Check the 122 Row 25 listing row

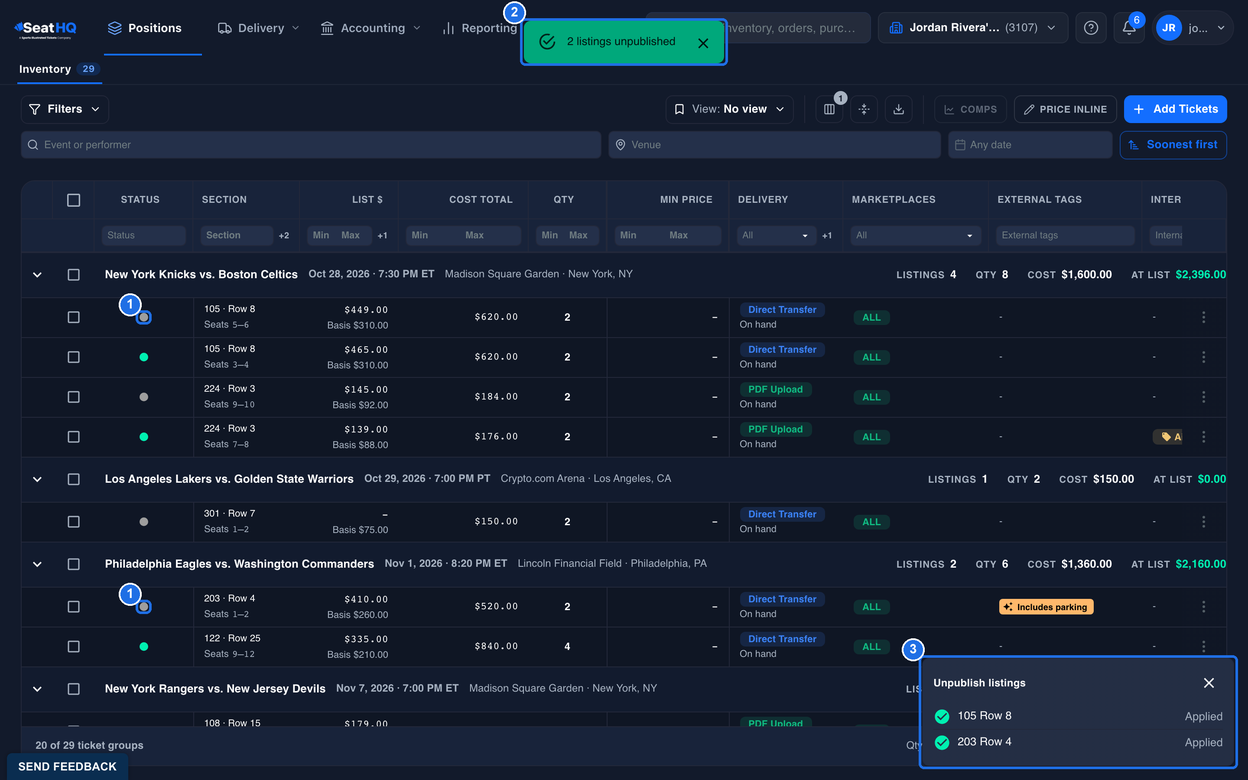(x=73, y=647)
